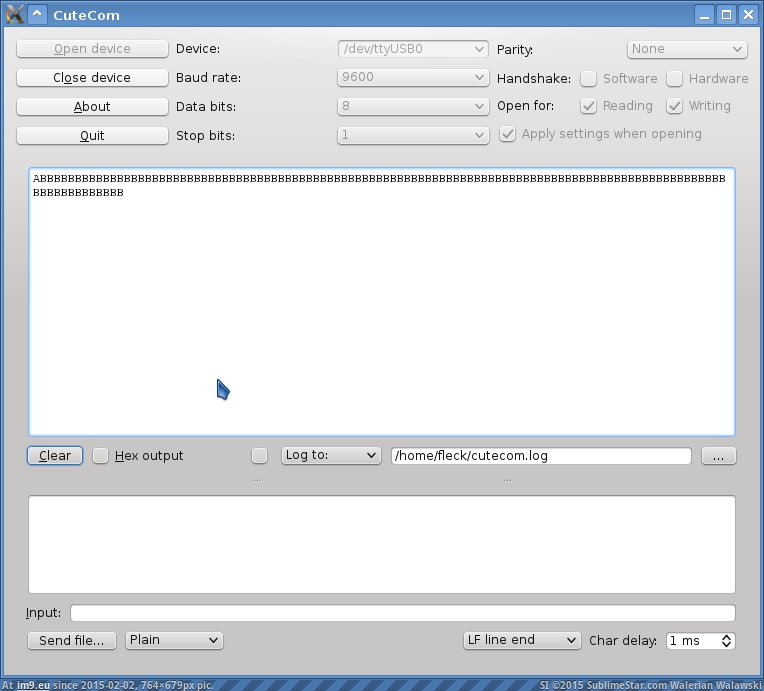Image resolution: width=764 pixels, height=691 pixels.
Task: Open the Send file dialog
Action: [72, 640]
